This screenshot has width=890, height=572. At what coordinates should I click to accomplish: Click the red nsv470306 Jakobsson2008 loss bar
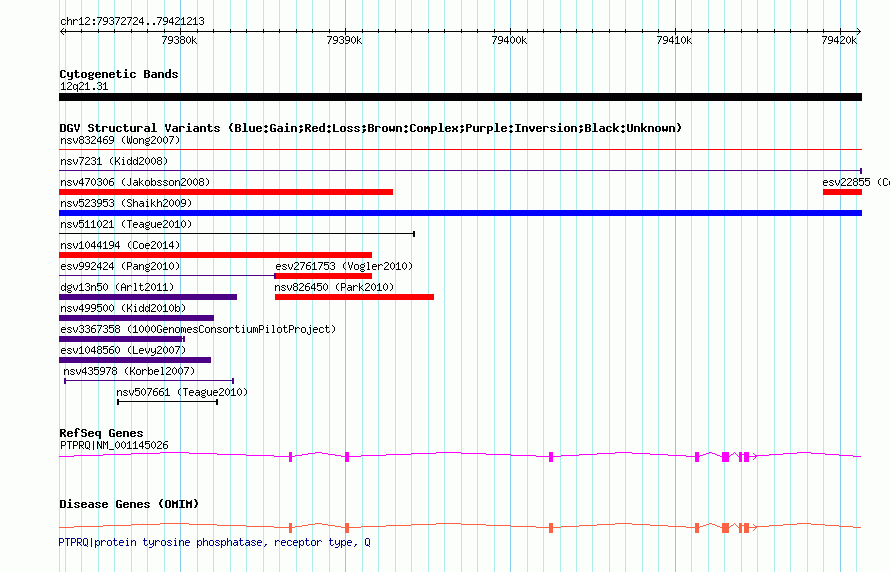226,192
